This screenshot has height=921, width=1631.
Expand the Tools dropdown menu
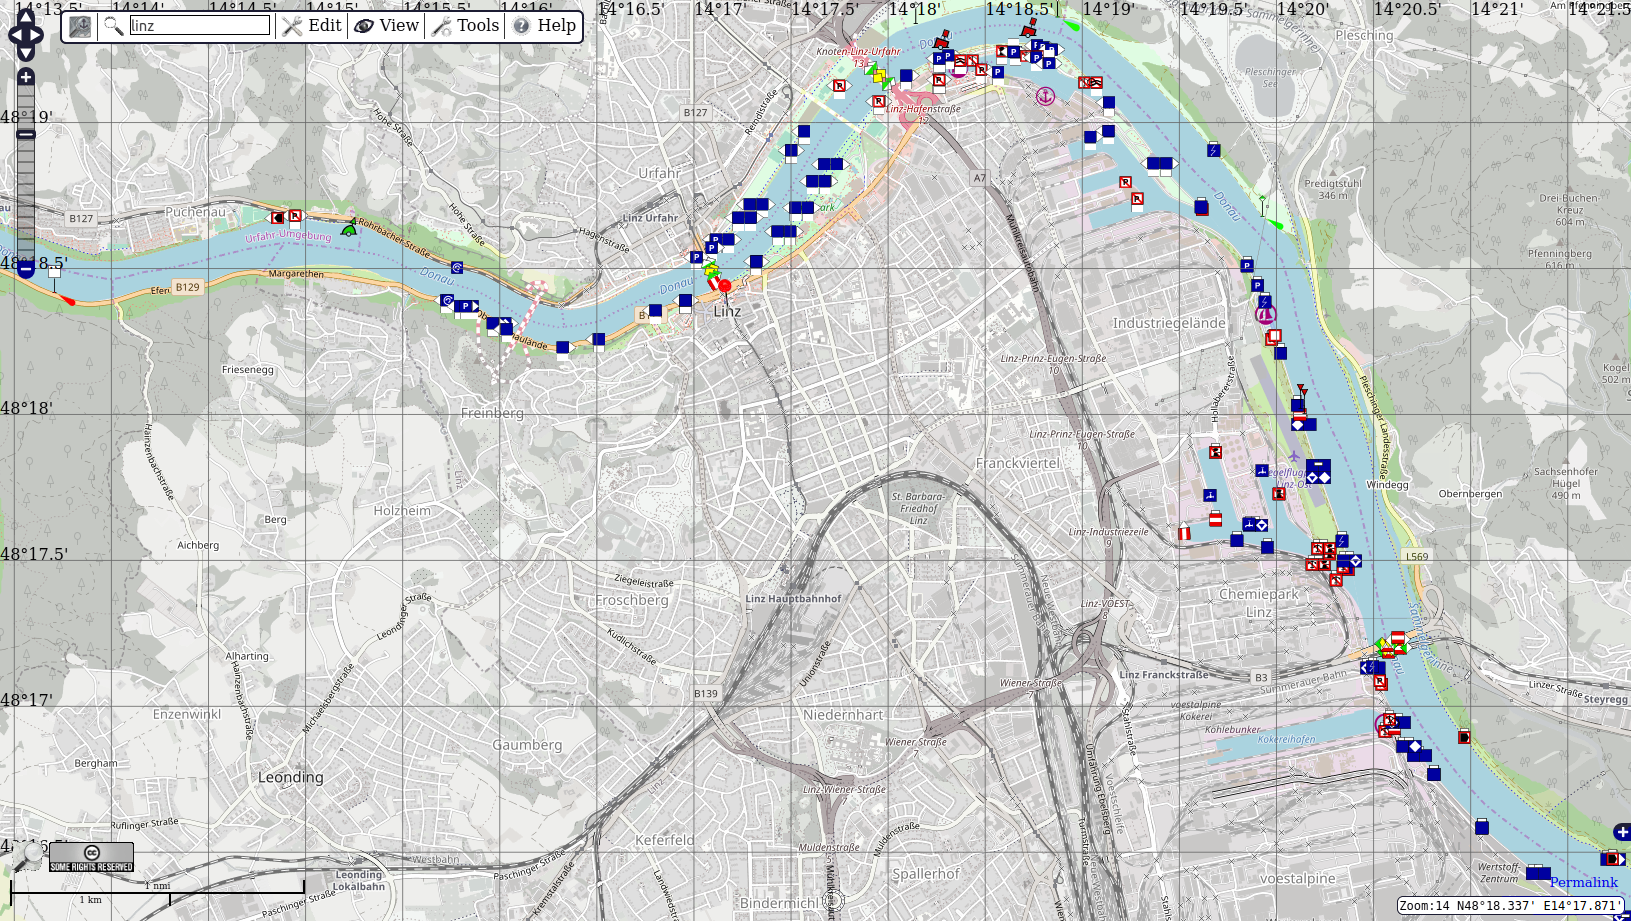tap(465, 26)
